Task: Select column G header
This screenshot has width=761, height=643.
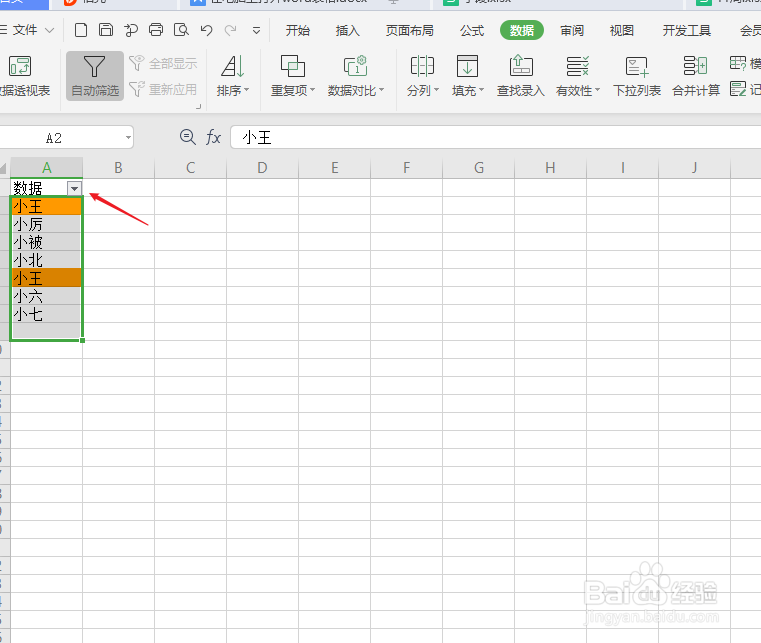Action: point(479,168)
